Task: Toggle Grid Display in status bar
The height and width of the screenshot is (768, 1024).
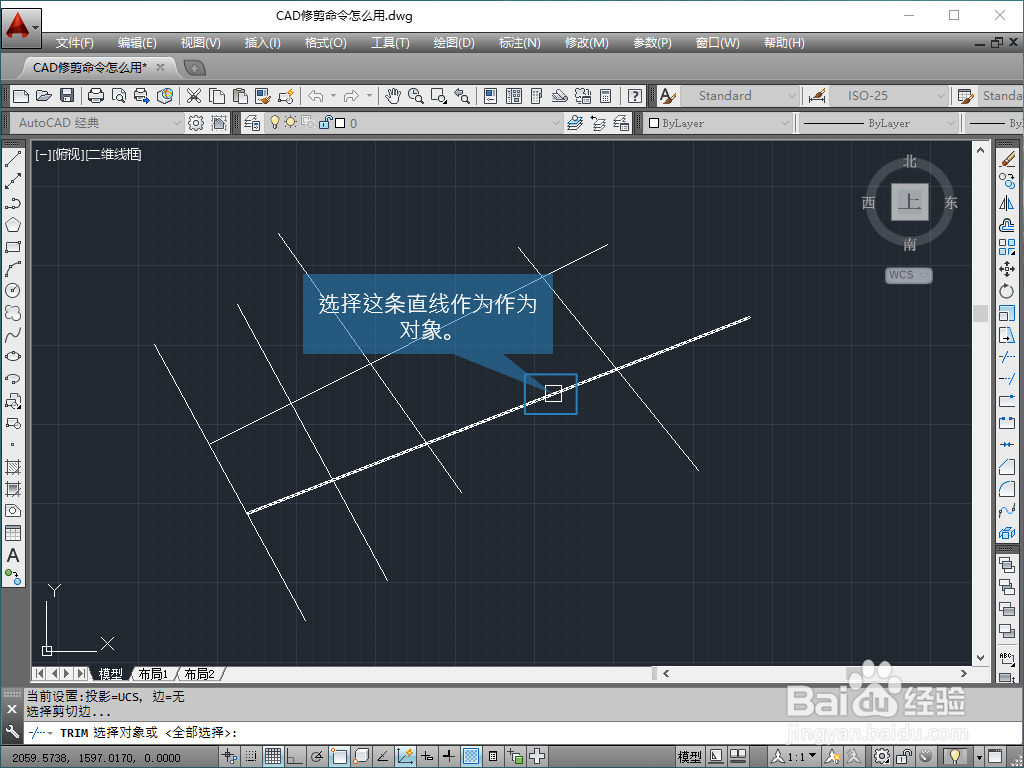Action: pos(273,757)
